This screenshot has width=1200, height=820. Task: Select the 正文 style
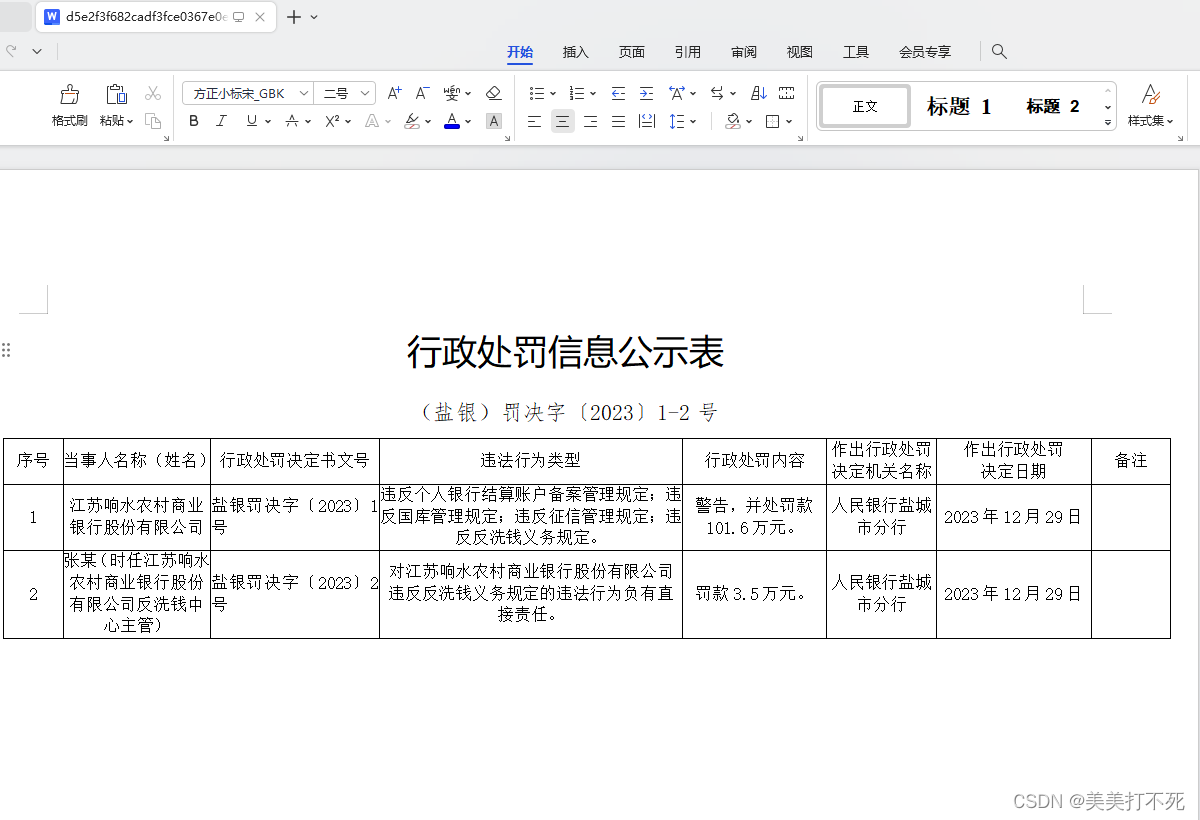pyautogui.click(x=865, y=106)
